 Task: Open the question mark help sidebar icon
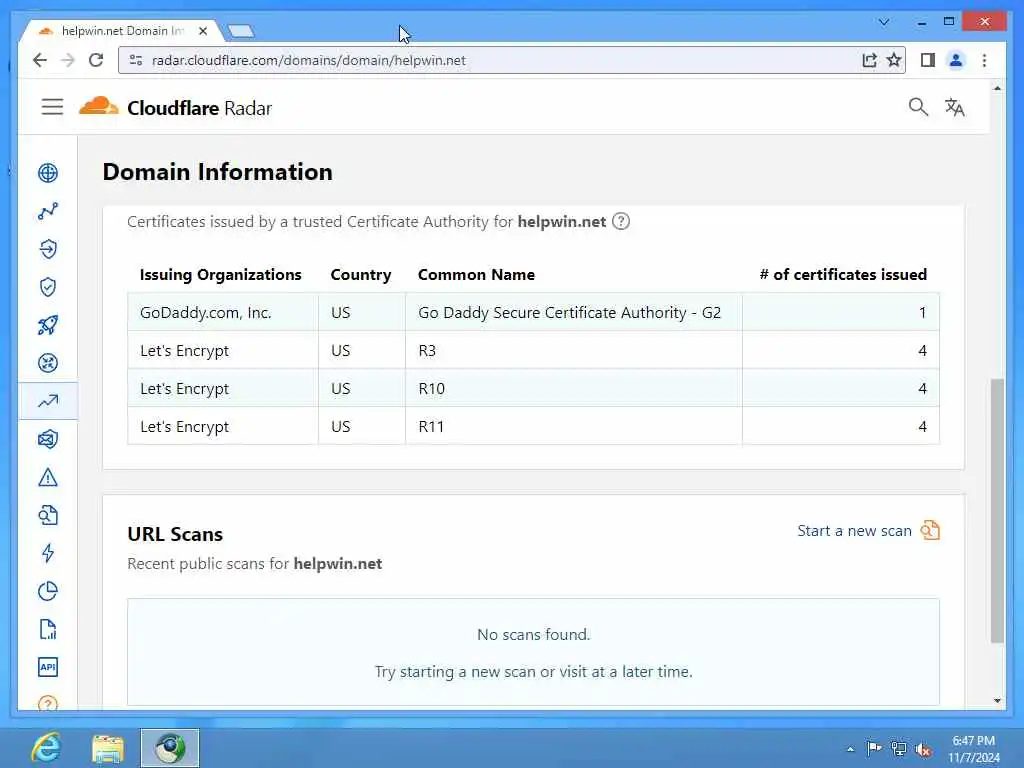[48, 703]
